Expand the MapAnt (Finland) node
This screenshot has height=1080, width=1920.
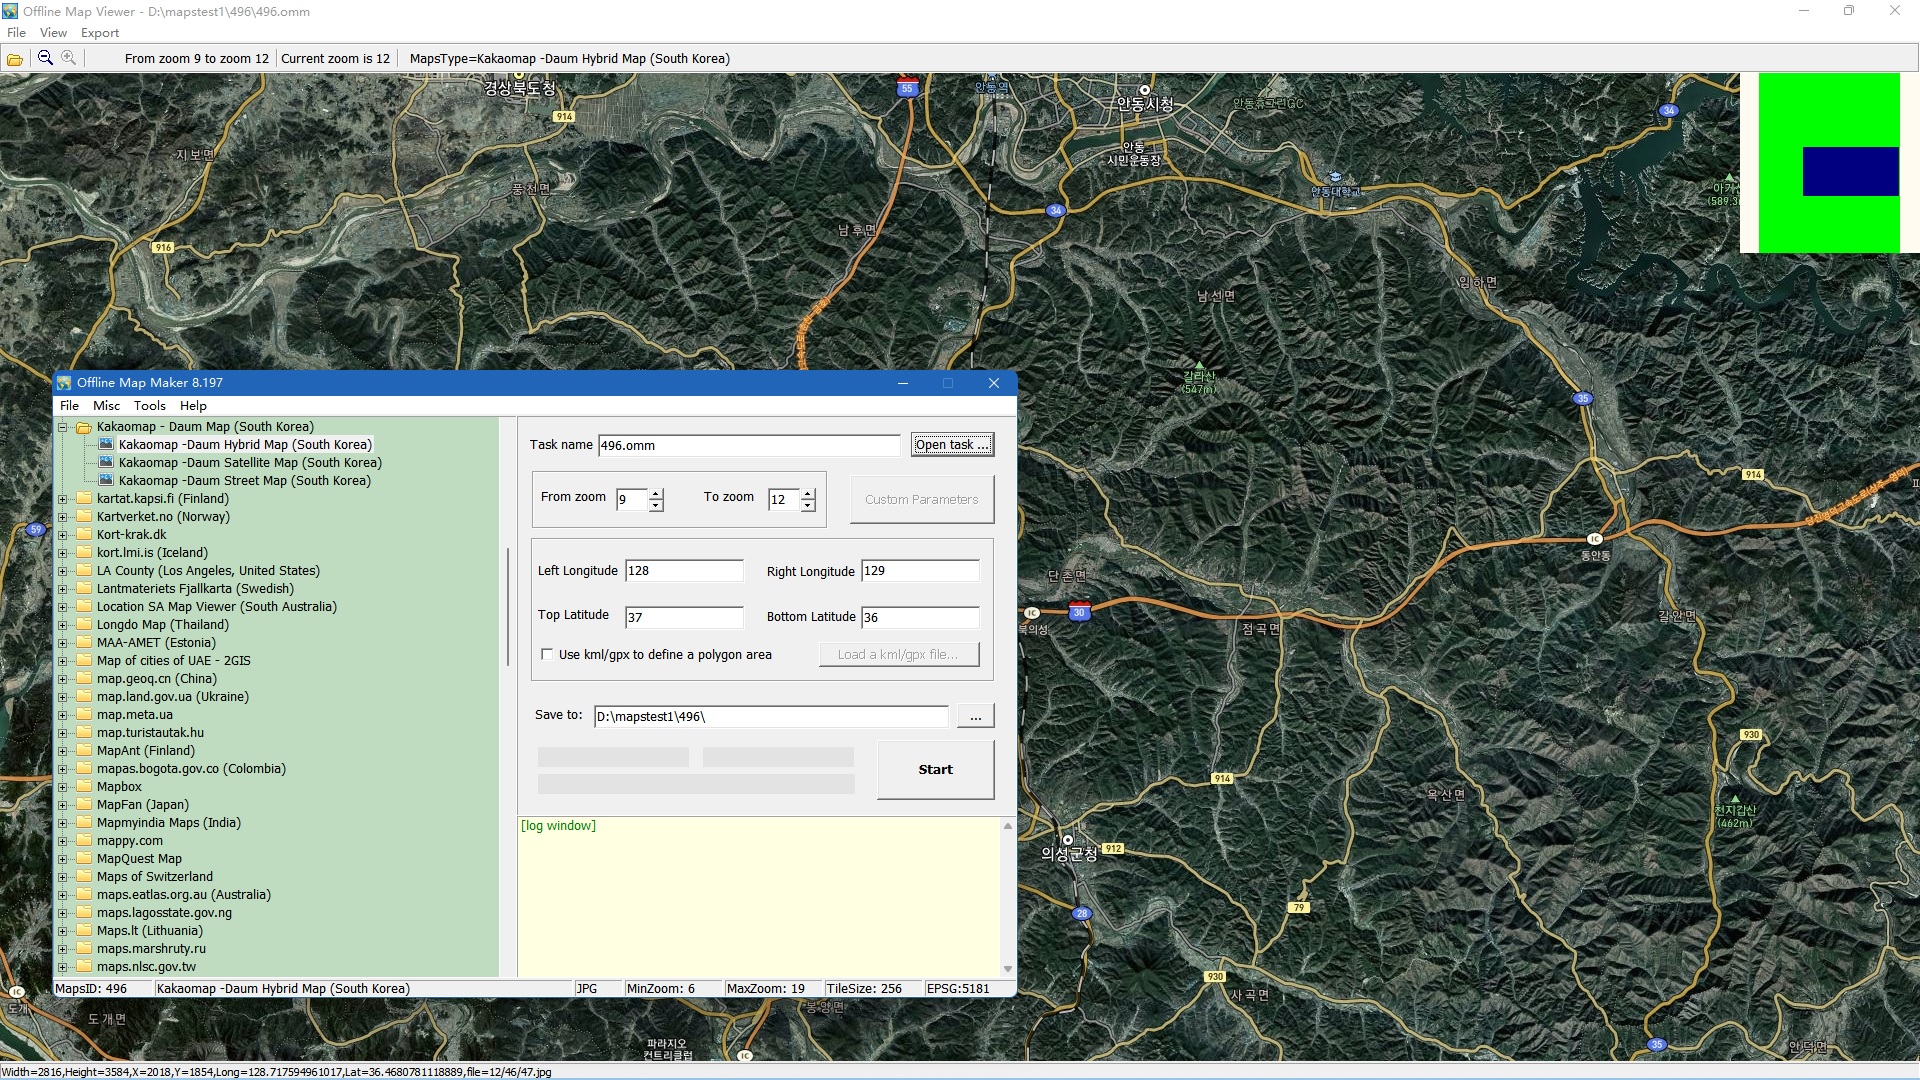click(62, 751)
